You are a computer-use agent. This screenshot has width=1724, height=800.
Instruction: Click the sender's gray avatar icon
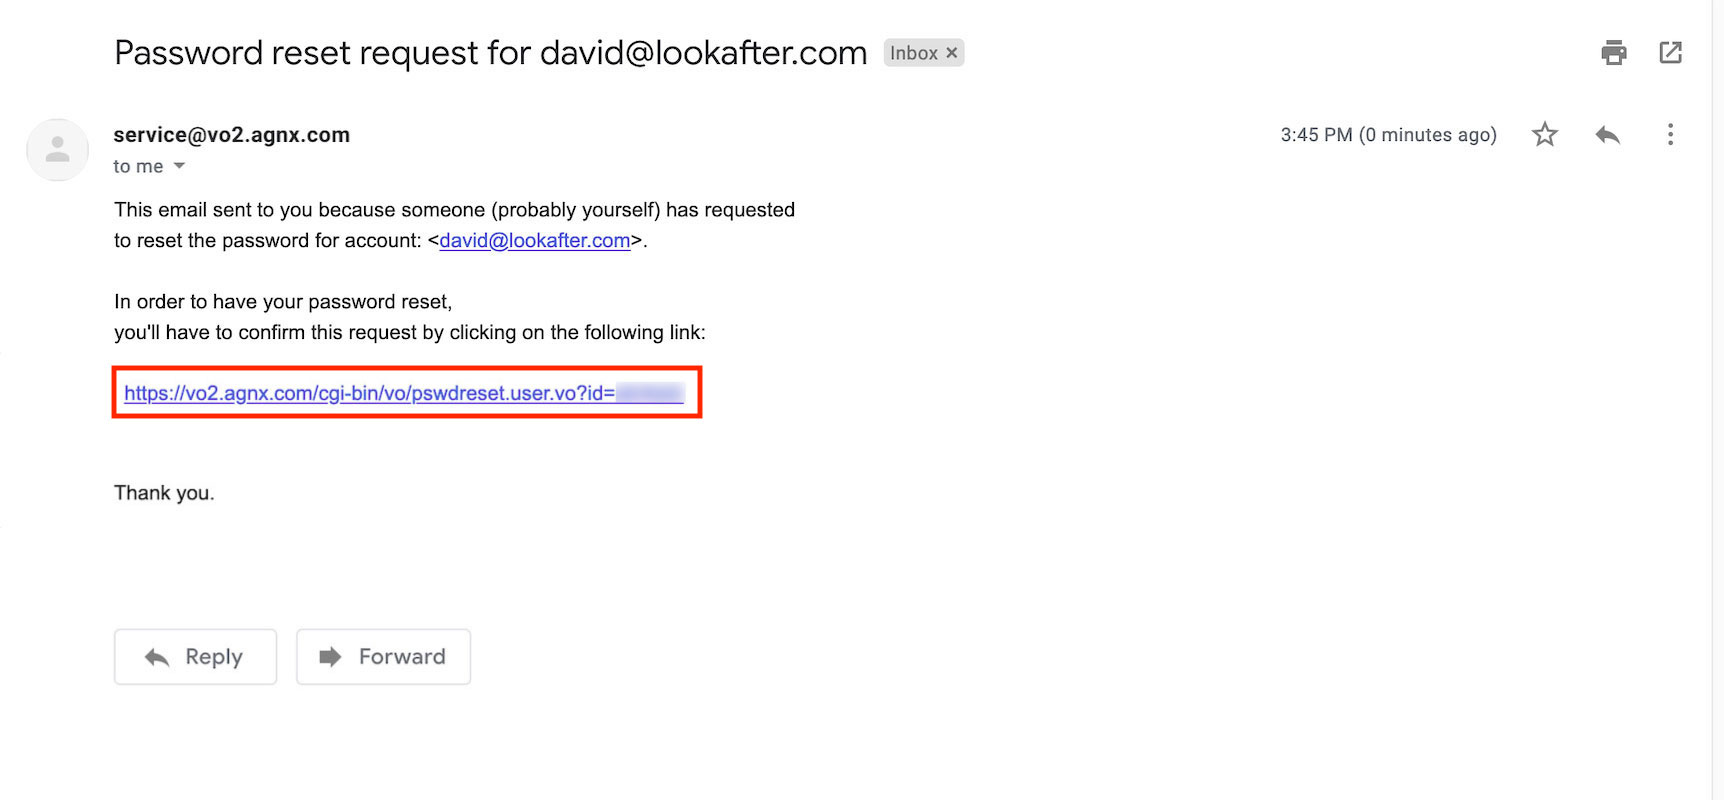(57, 150)
